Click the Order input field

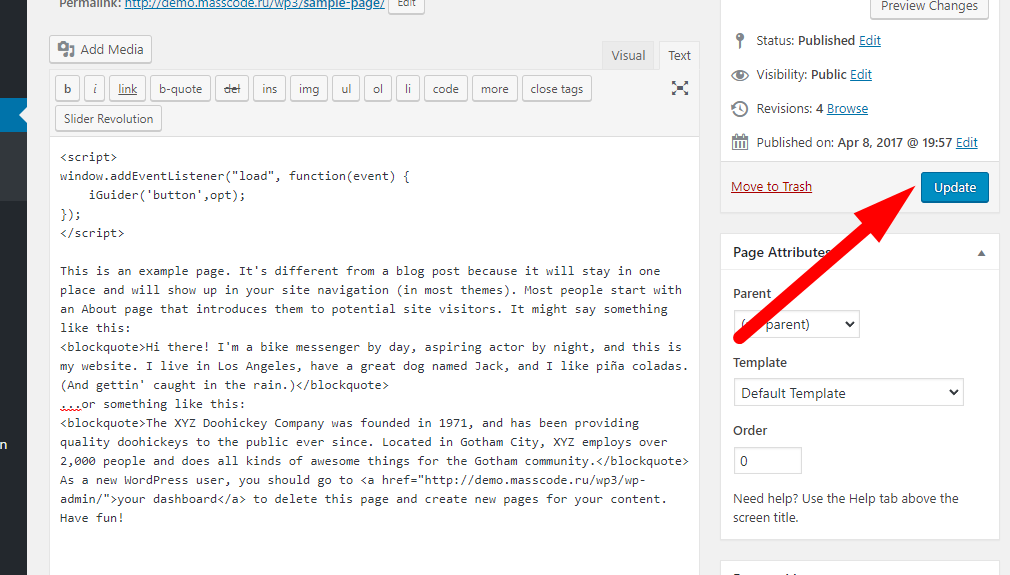click(x=767, y=461)
